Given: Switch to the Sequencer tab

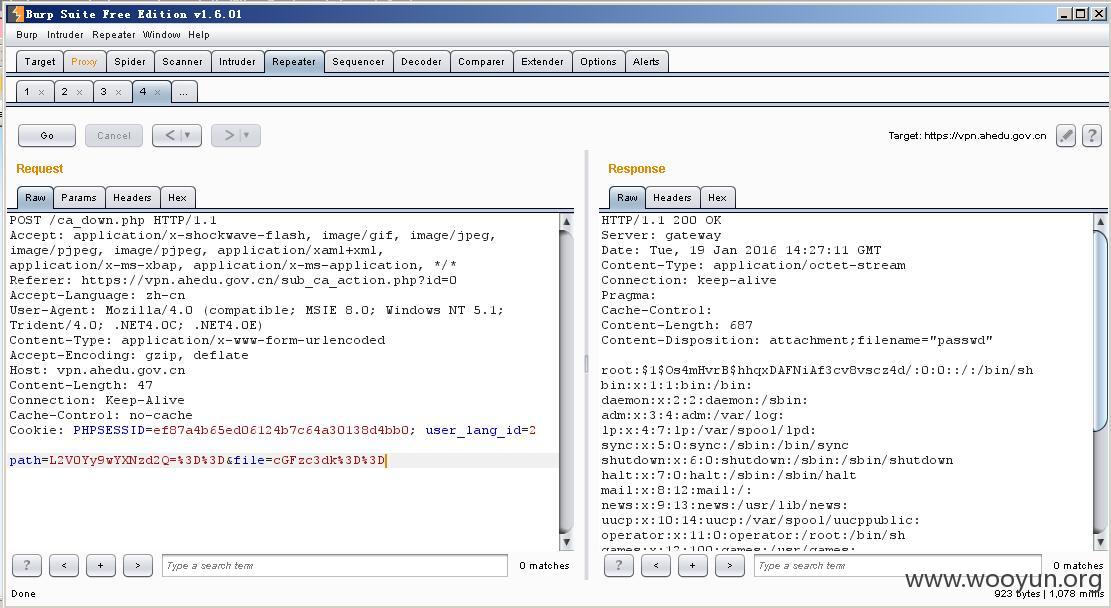Looking at the screenshot, I should [x=359, y=62].
